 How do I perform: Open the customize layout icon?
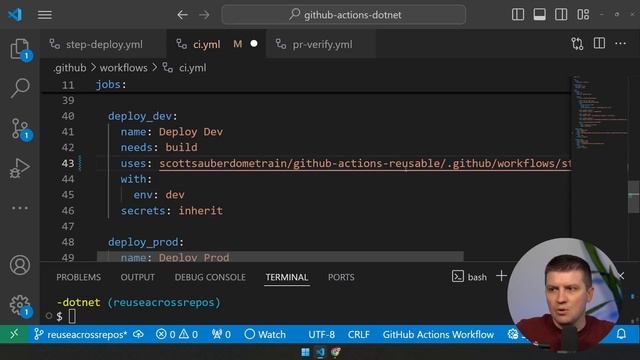[583, 15]
